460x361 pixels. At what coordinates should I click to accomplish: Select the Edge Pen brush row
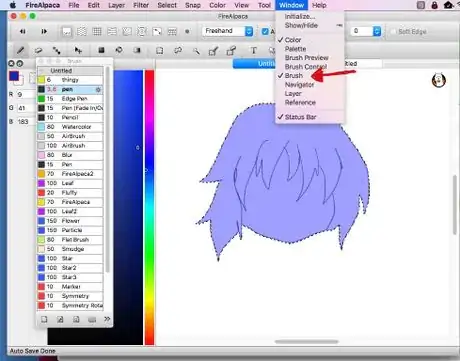click(70, 99)
